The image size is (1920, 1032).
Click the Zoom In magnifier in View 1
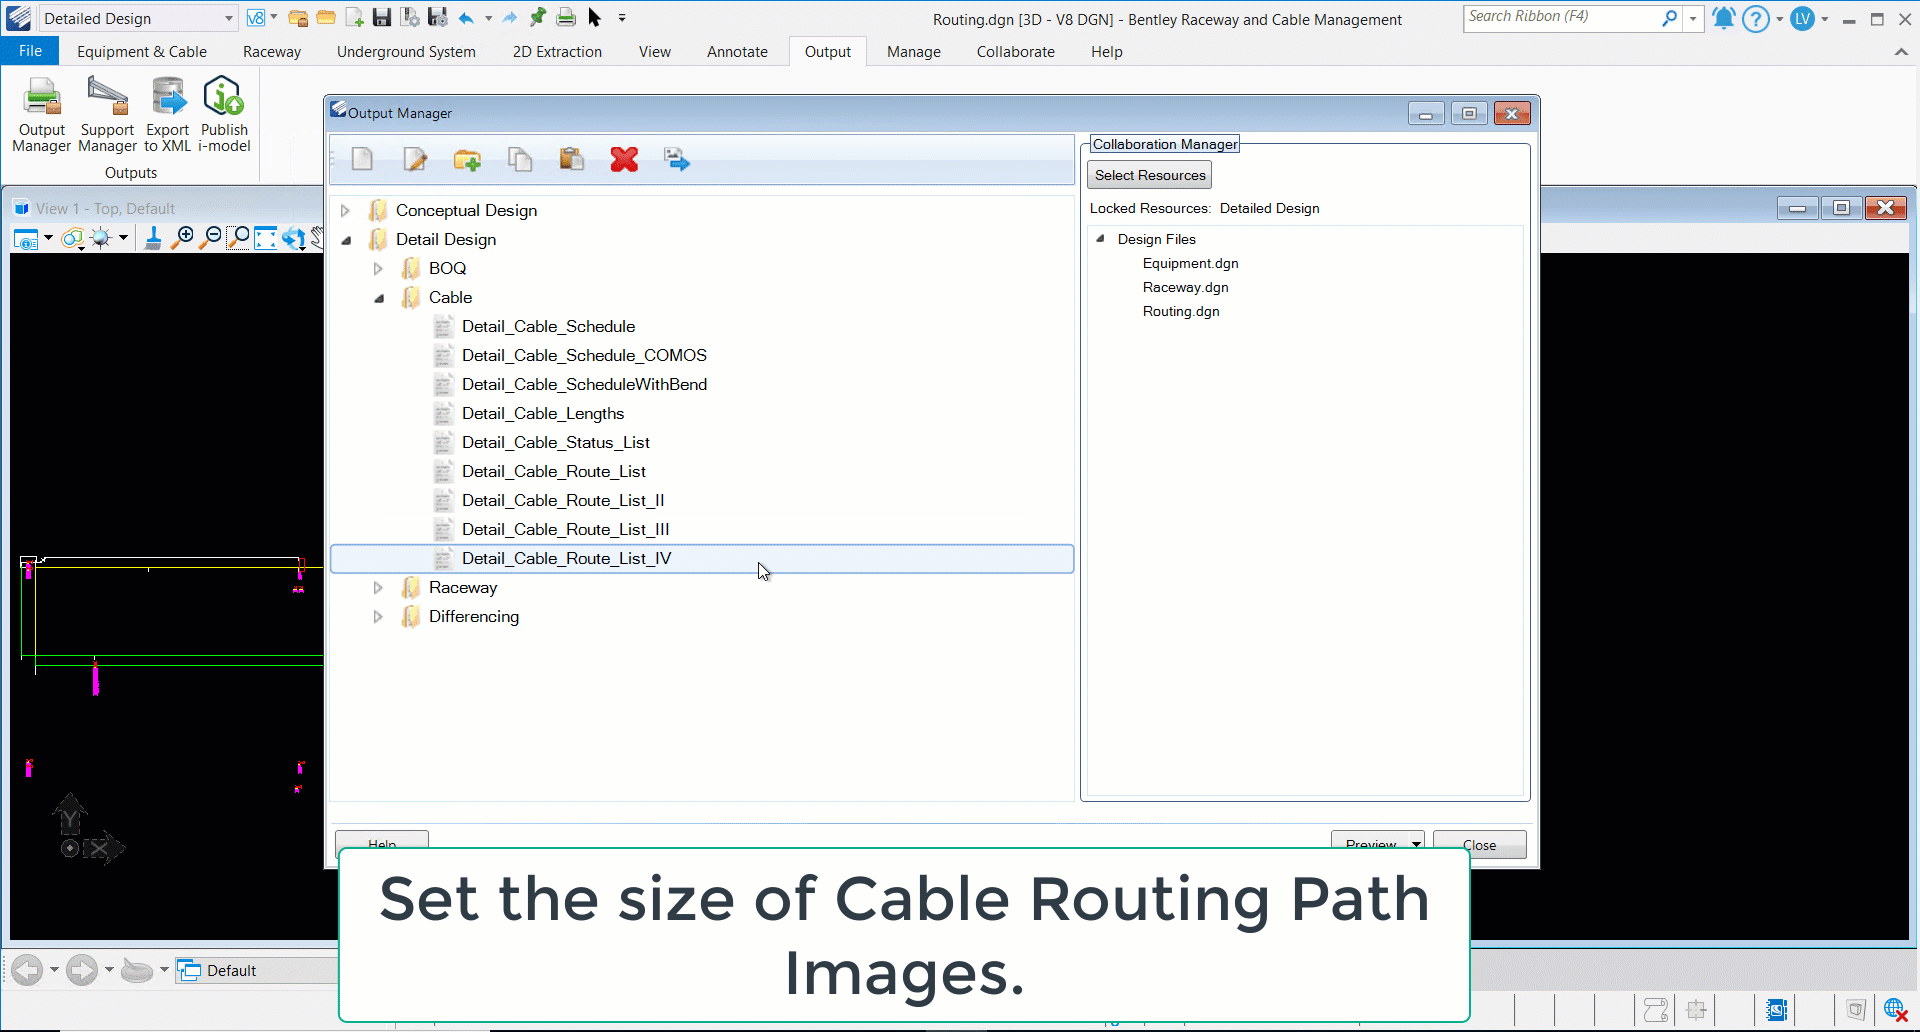tap(183, 238)
